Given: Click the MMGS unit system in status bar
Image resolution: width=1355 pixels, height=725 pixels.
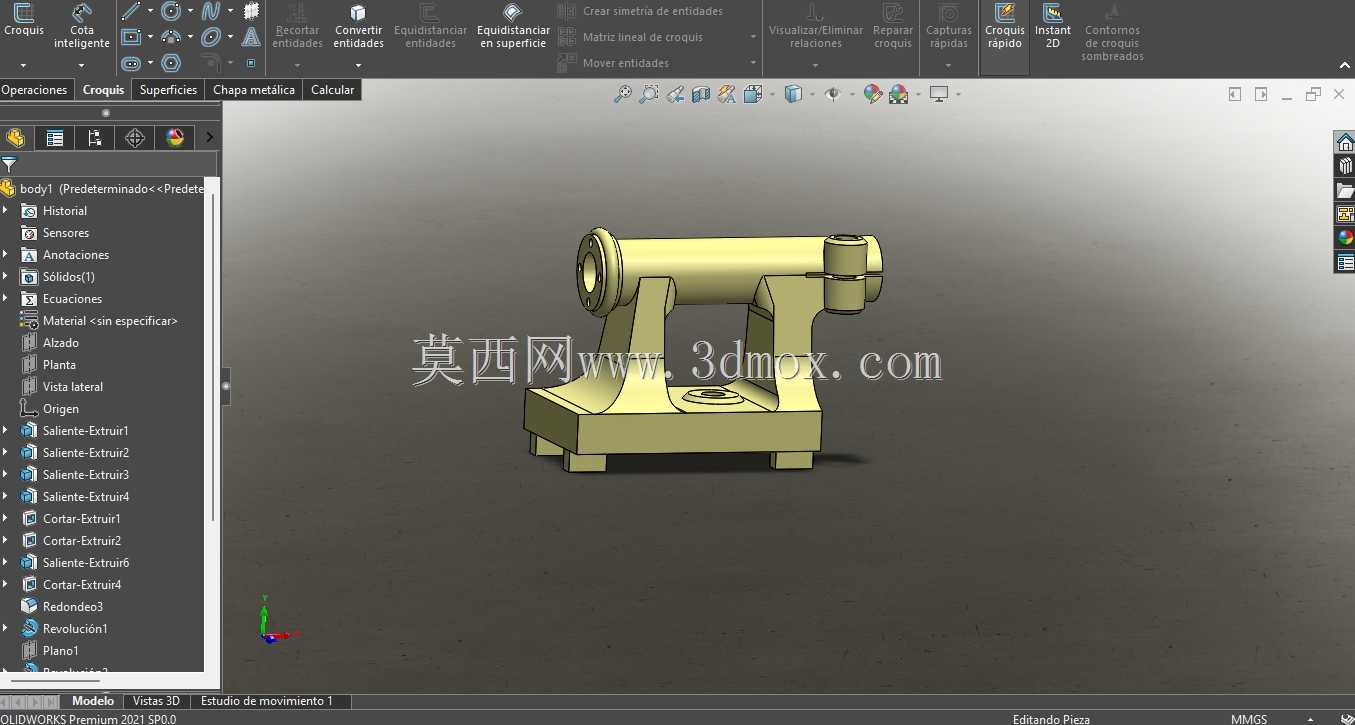Looking at the screenshot, I should pyautogui.click(x=1249, y=719).
